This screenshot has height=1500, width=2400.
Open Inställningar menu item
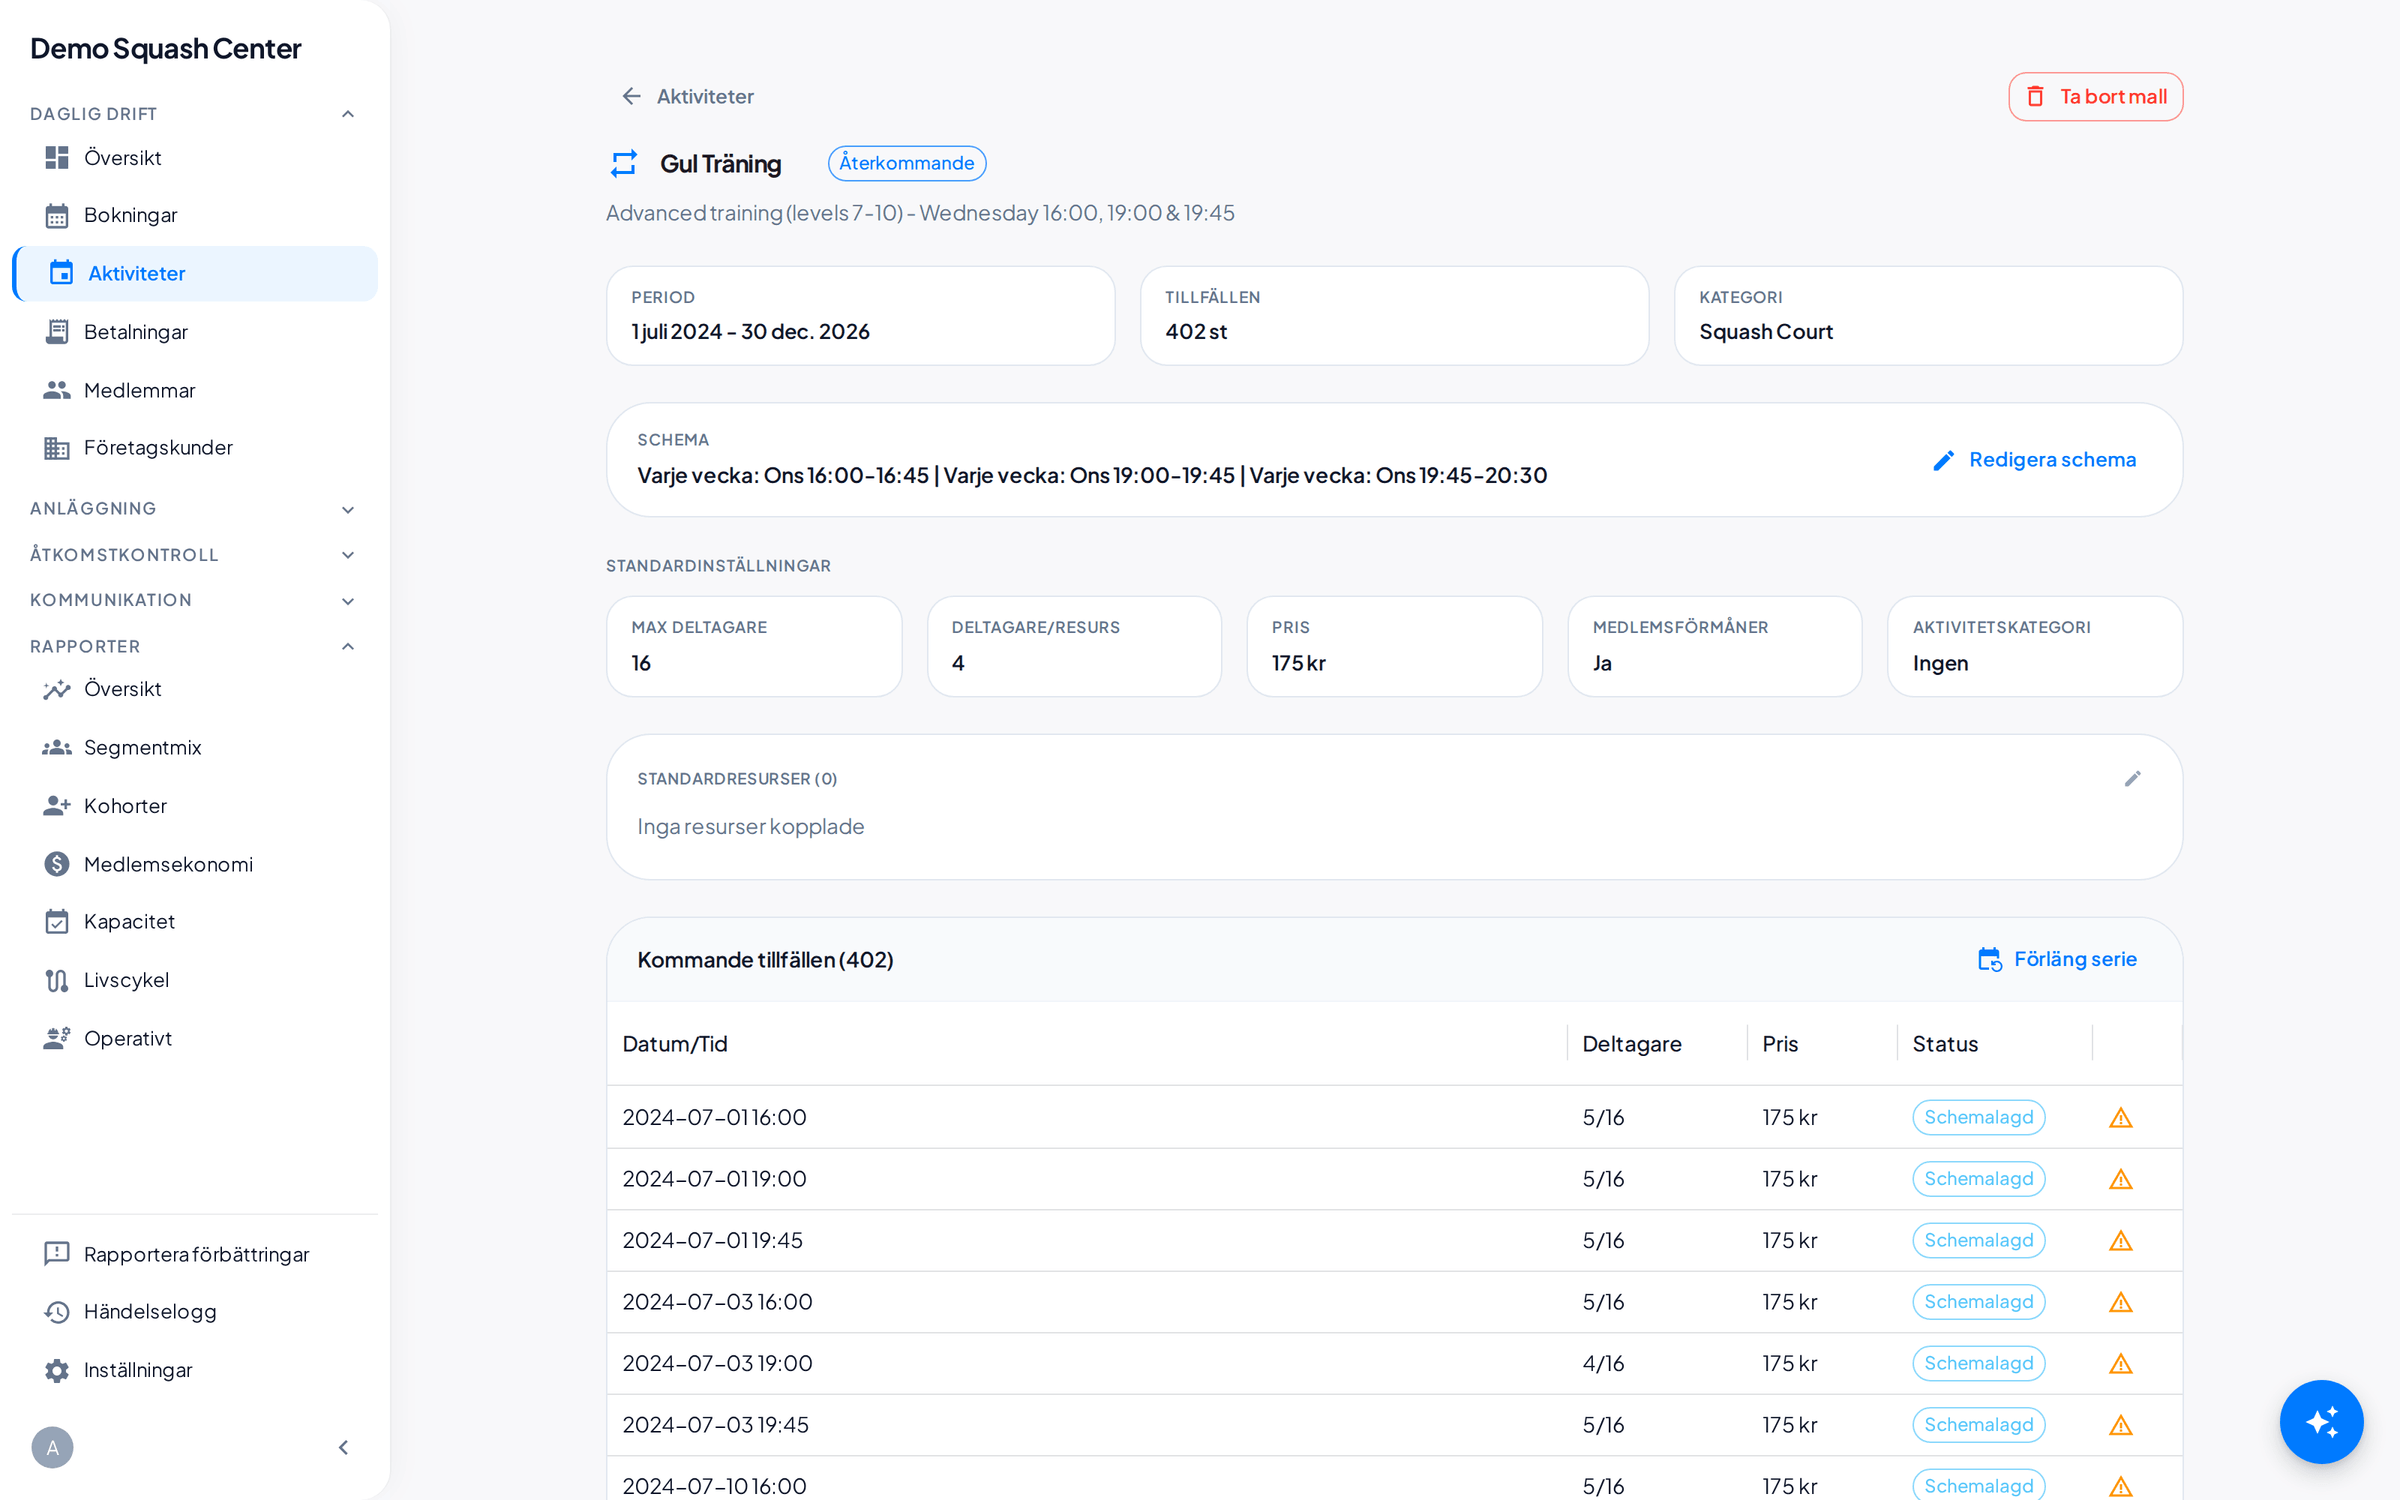tap(196, 1370)
